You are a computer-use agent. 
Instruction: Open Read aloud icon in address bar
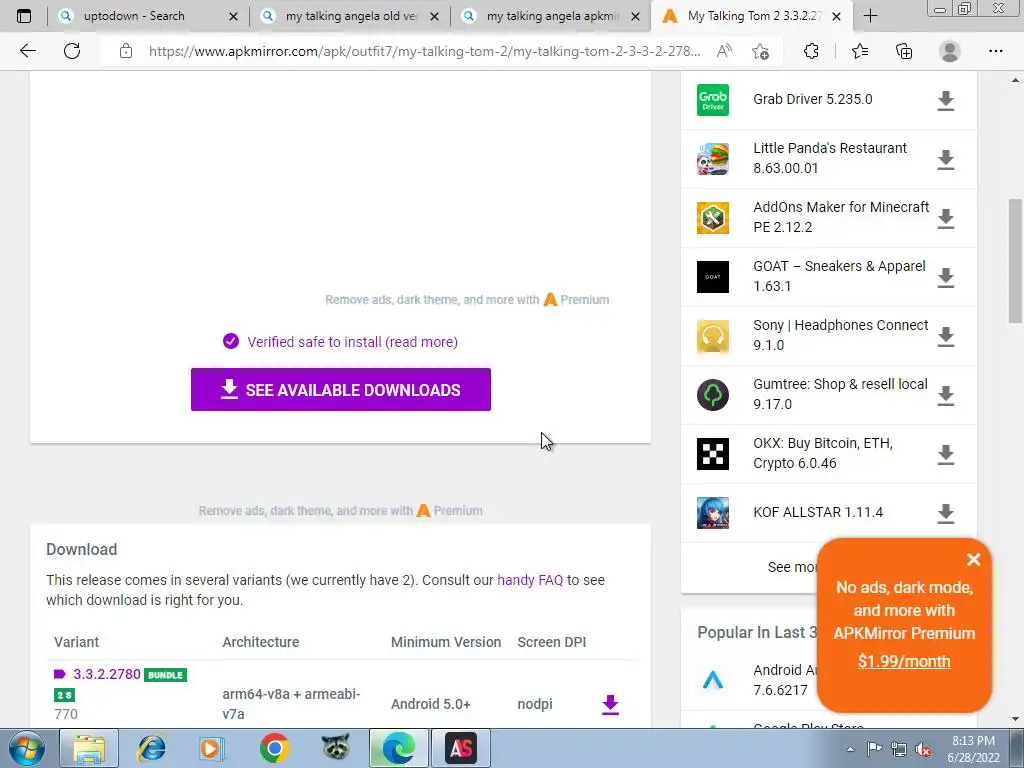[x=724, y=51]
